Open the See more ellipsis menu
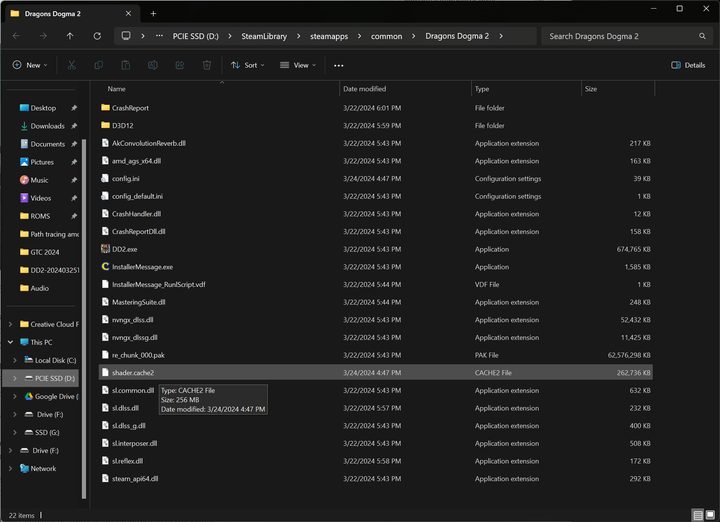This screenshot has height=522, width=720. click(338, 66)
